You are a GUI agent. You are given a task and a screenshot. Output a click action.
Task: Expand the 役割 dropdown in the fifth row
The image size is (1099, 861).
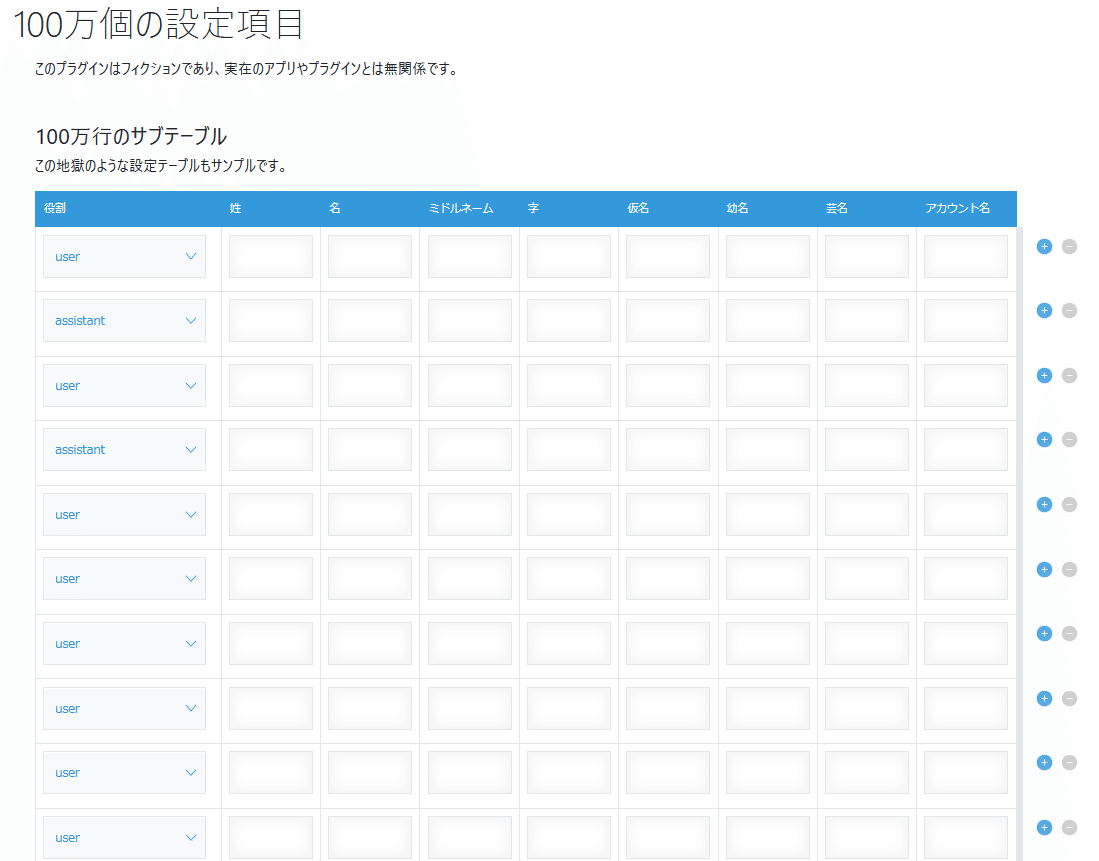coord(124,515)
